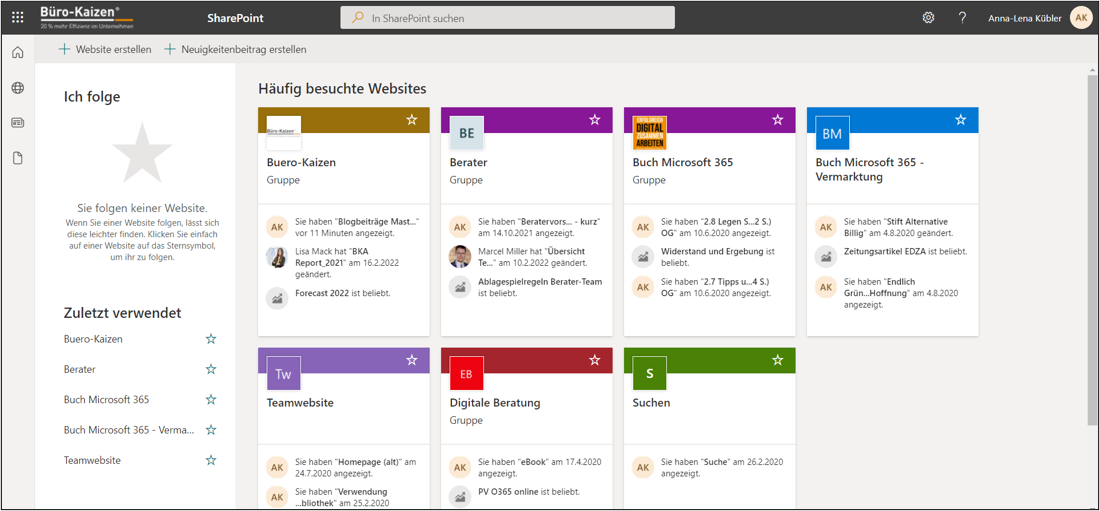The image size is (1100, 511).
Task: Click Buero-Kaizen site logo thumbnail
Action: coord(283,133)
